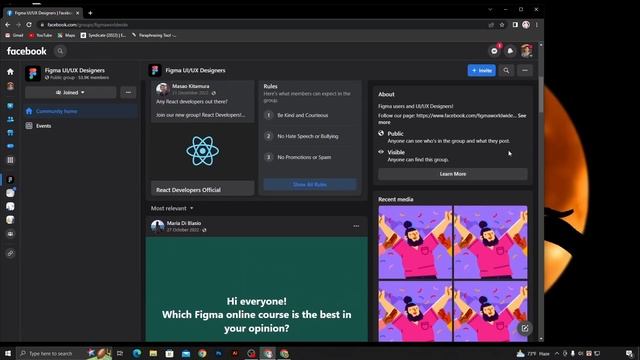Expand the Joined dropdown button

71,93
